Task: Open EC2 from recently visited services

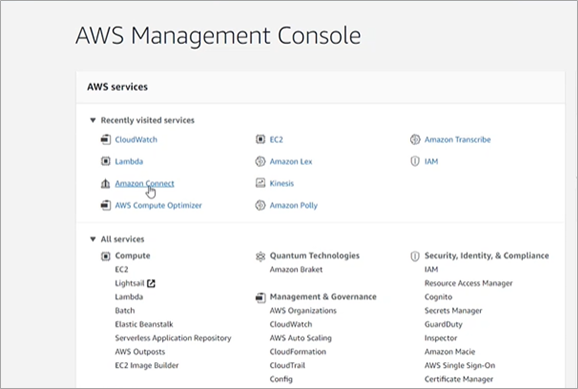Action: coord(276,140)
